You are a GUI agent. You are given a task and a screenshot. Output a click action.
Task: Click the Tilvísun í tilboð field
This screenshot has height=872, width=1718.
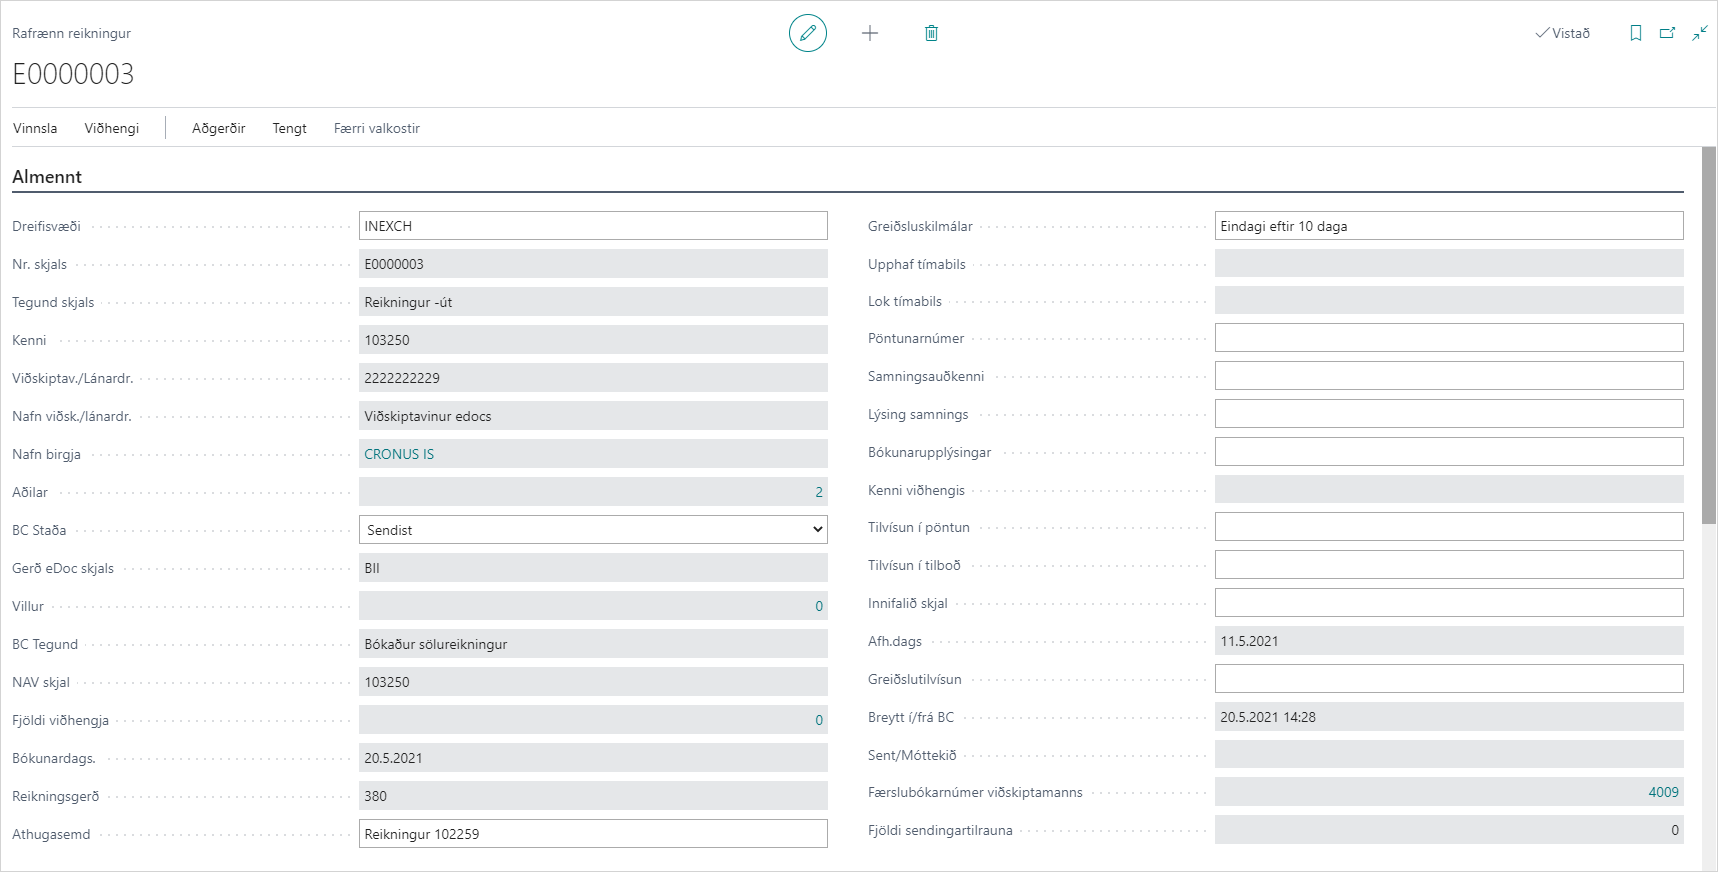pyautogui.click(x=1449, y=565)
